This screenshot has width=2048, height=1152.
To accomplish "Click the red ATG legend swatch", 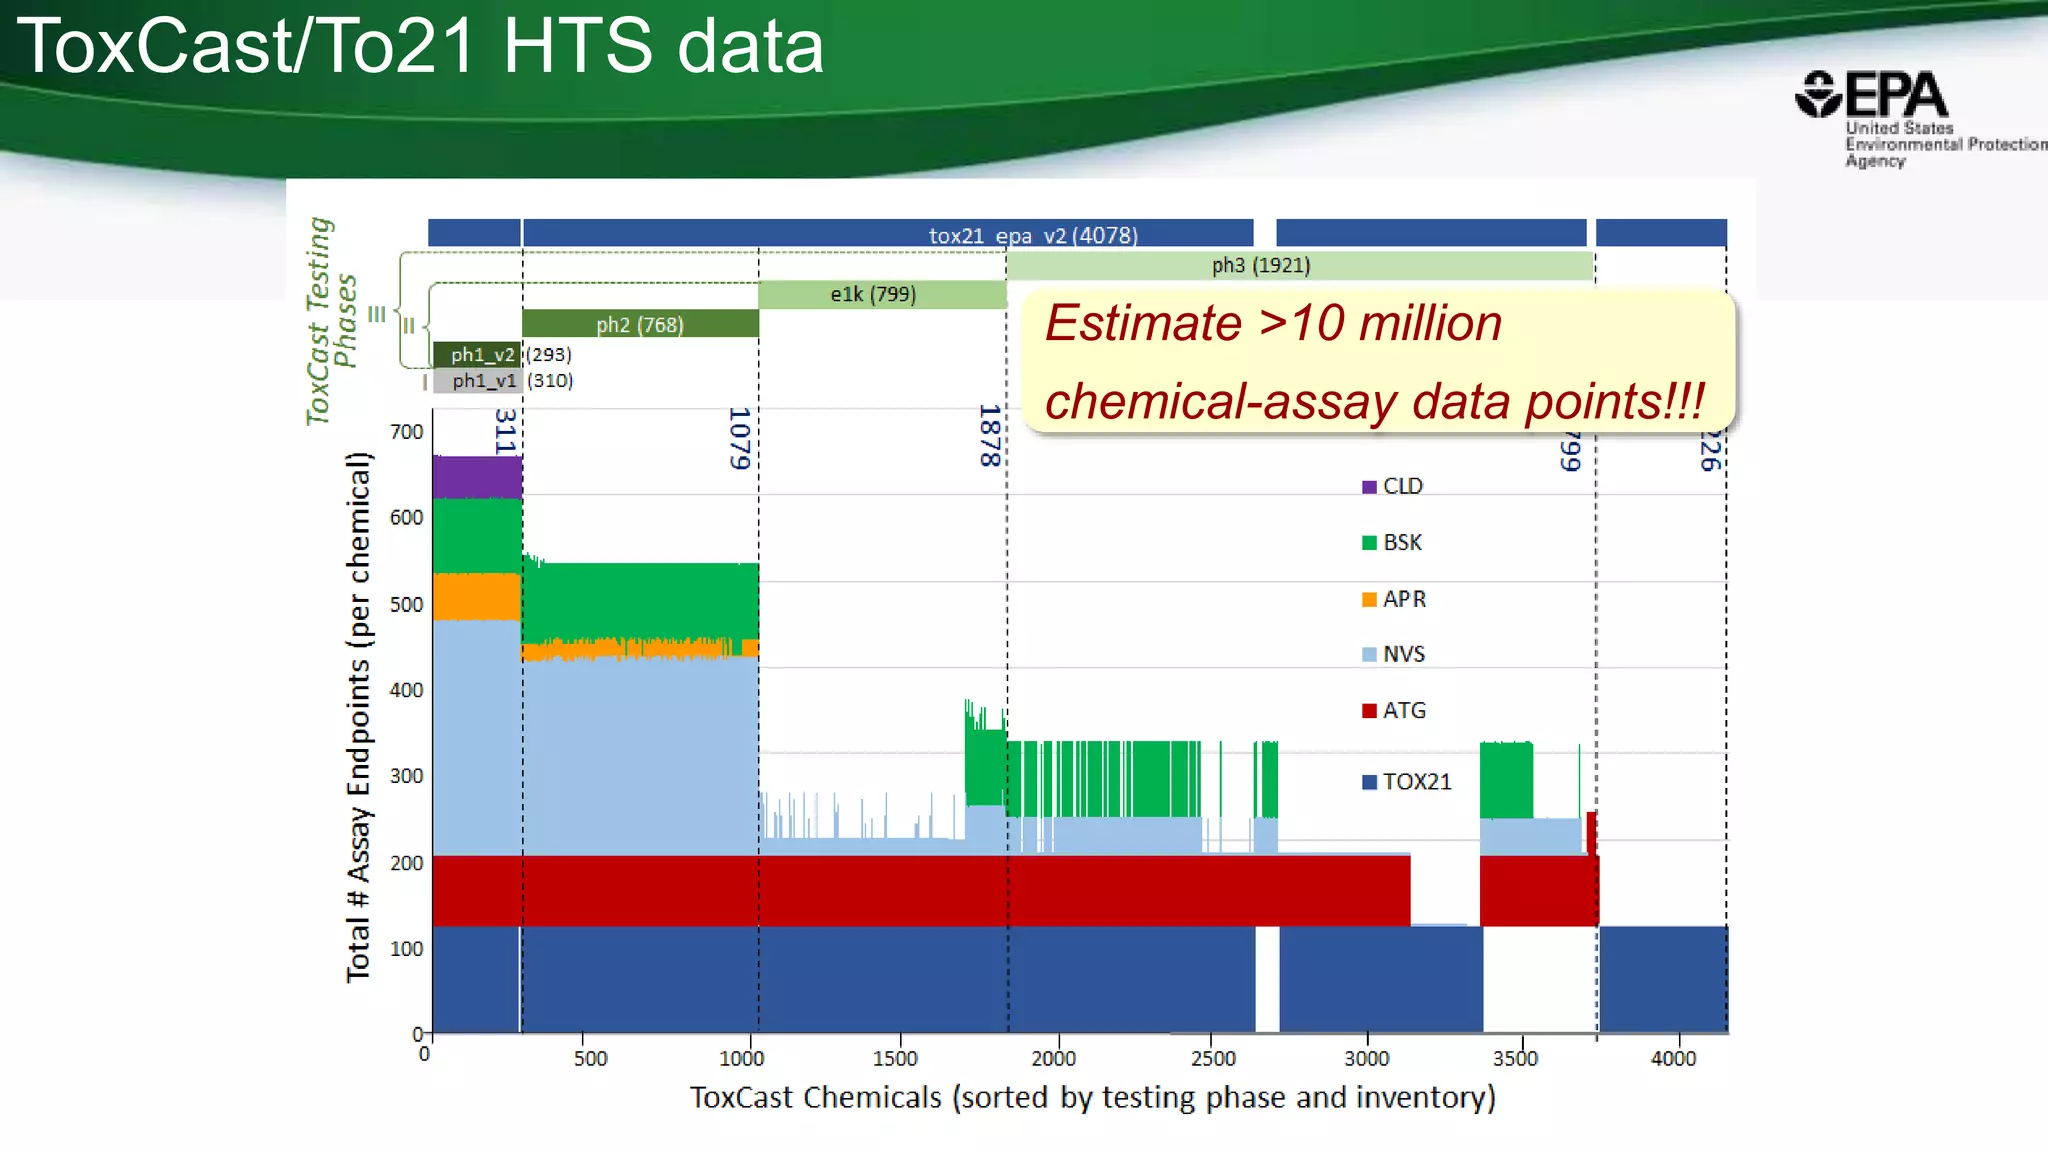I will click(x=1369, y=711).
